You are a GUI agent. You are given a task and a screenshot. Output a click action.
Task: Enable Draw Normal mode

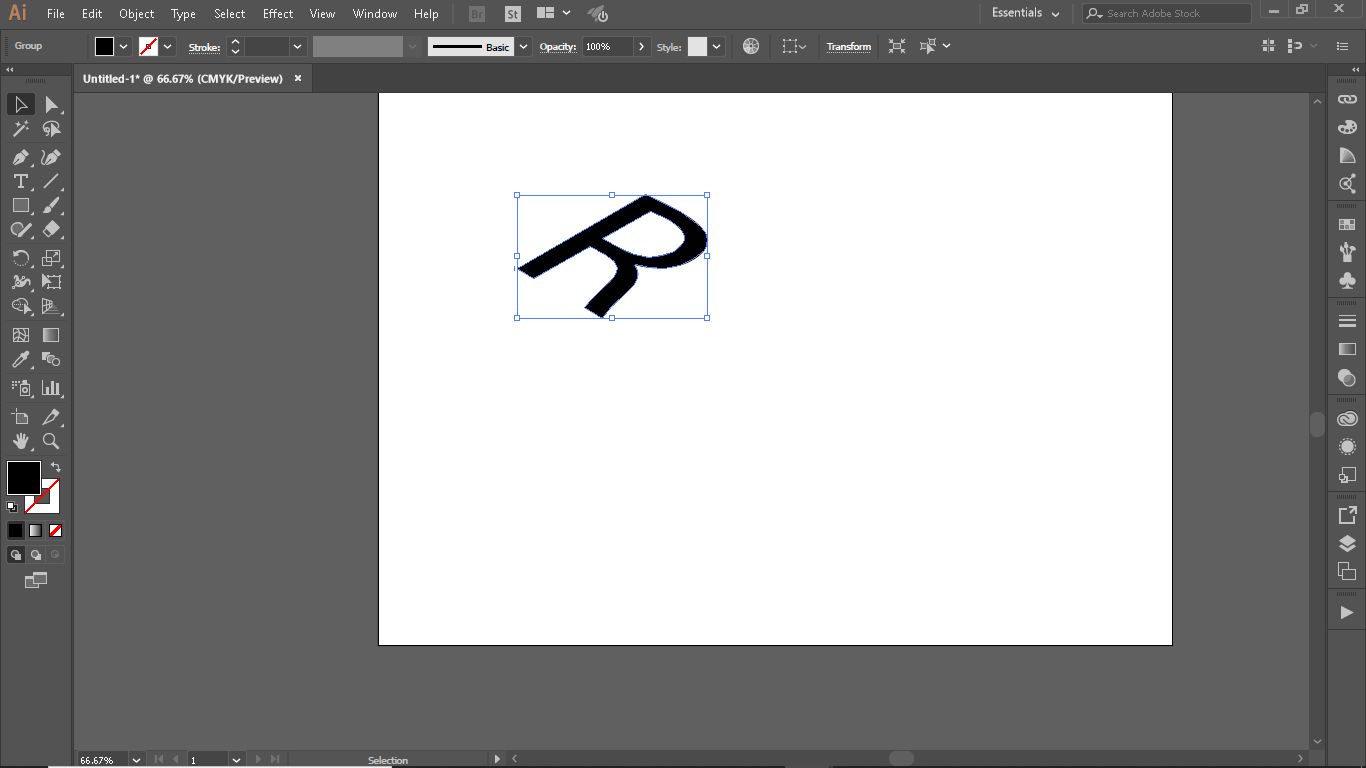[x=15, y=554]
